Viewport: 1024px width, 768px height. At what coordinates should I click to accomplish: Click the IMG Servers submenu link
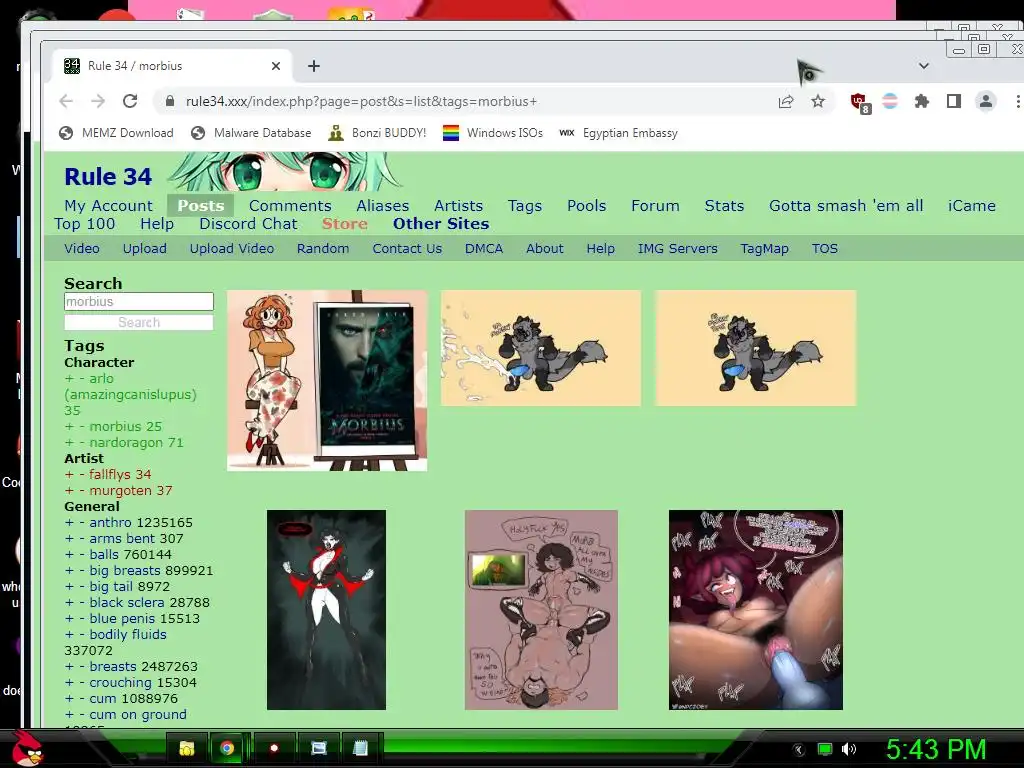tap(677, 249)
